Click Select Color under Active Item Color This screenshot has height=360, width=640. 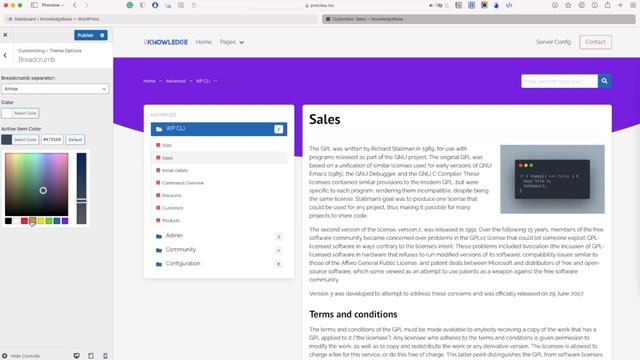pos(25,140)
